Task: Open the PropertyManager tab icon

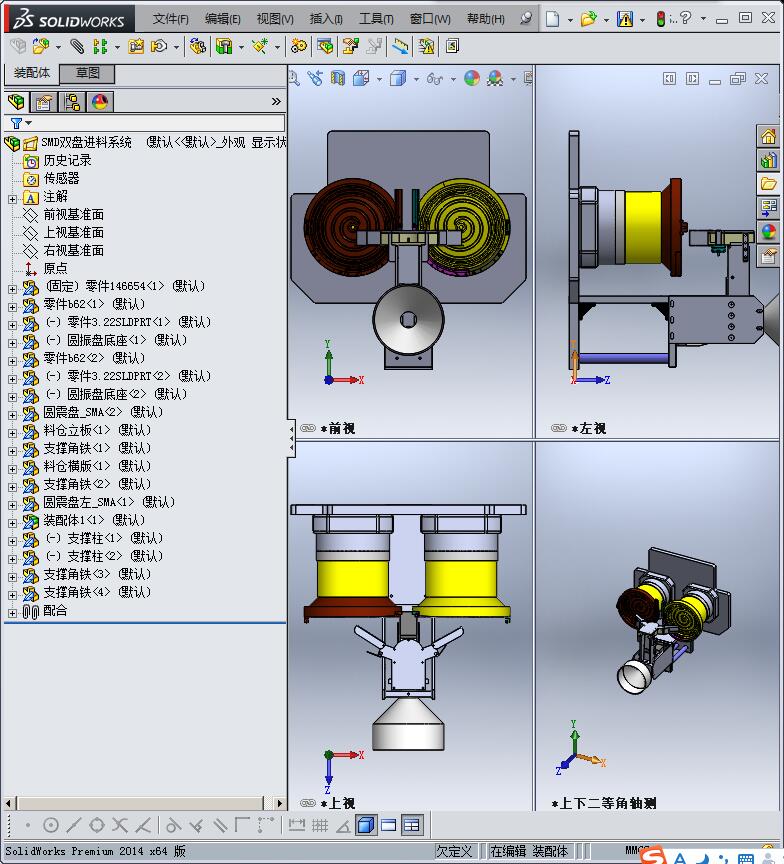Action: tap(44, 102)
